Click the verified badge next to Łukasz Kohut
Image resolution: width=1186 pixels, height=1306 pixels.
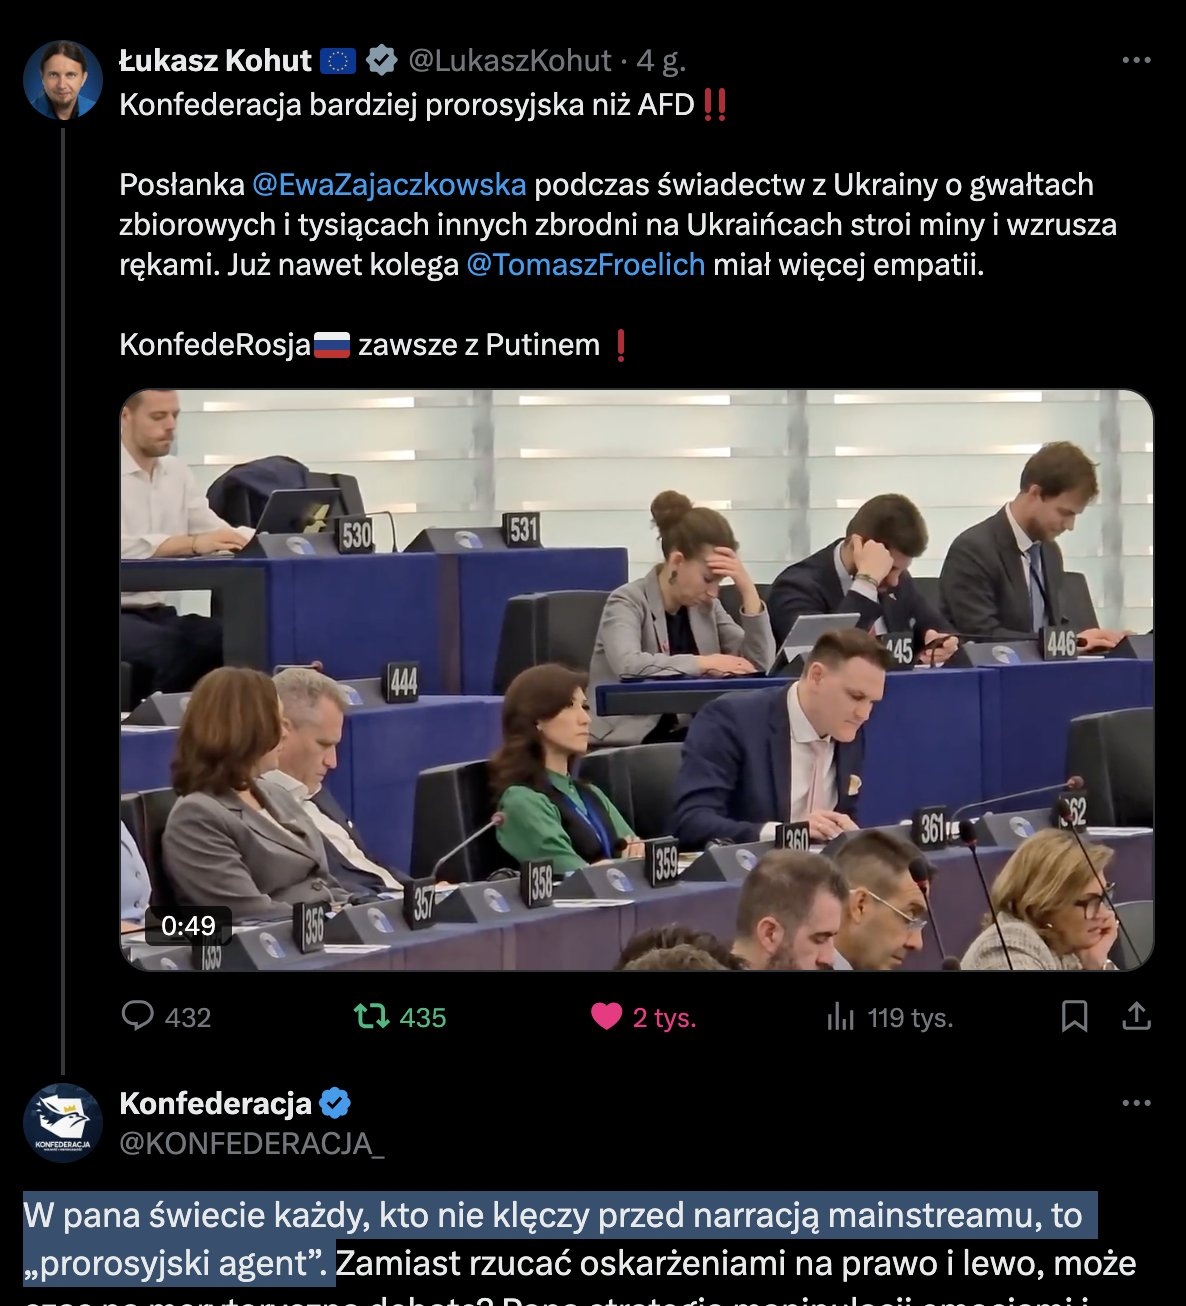coord(382,61)
